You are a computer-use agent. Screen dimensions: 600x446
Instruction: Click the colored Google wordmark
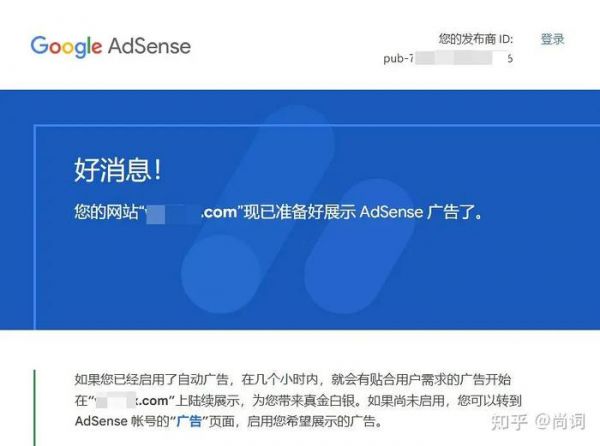(66, 47)
